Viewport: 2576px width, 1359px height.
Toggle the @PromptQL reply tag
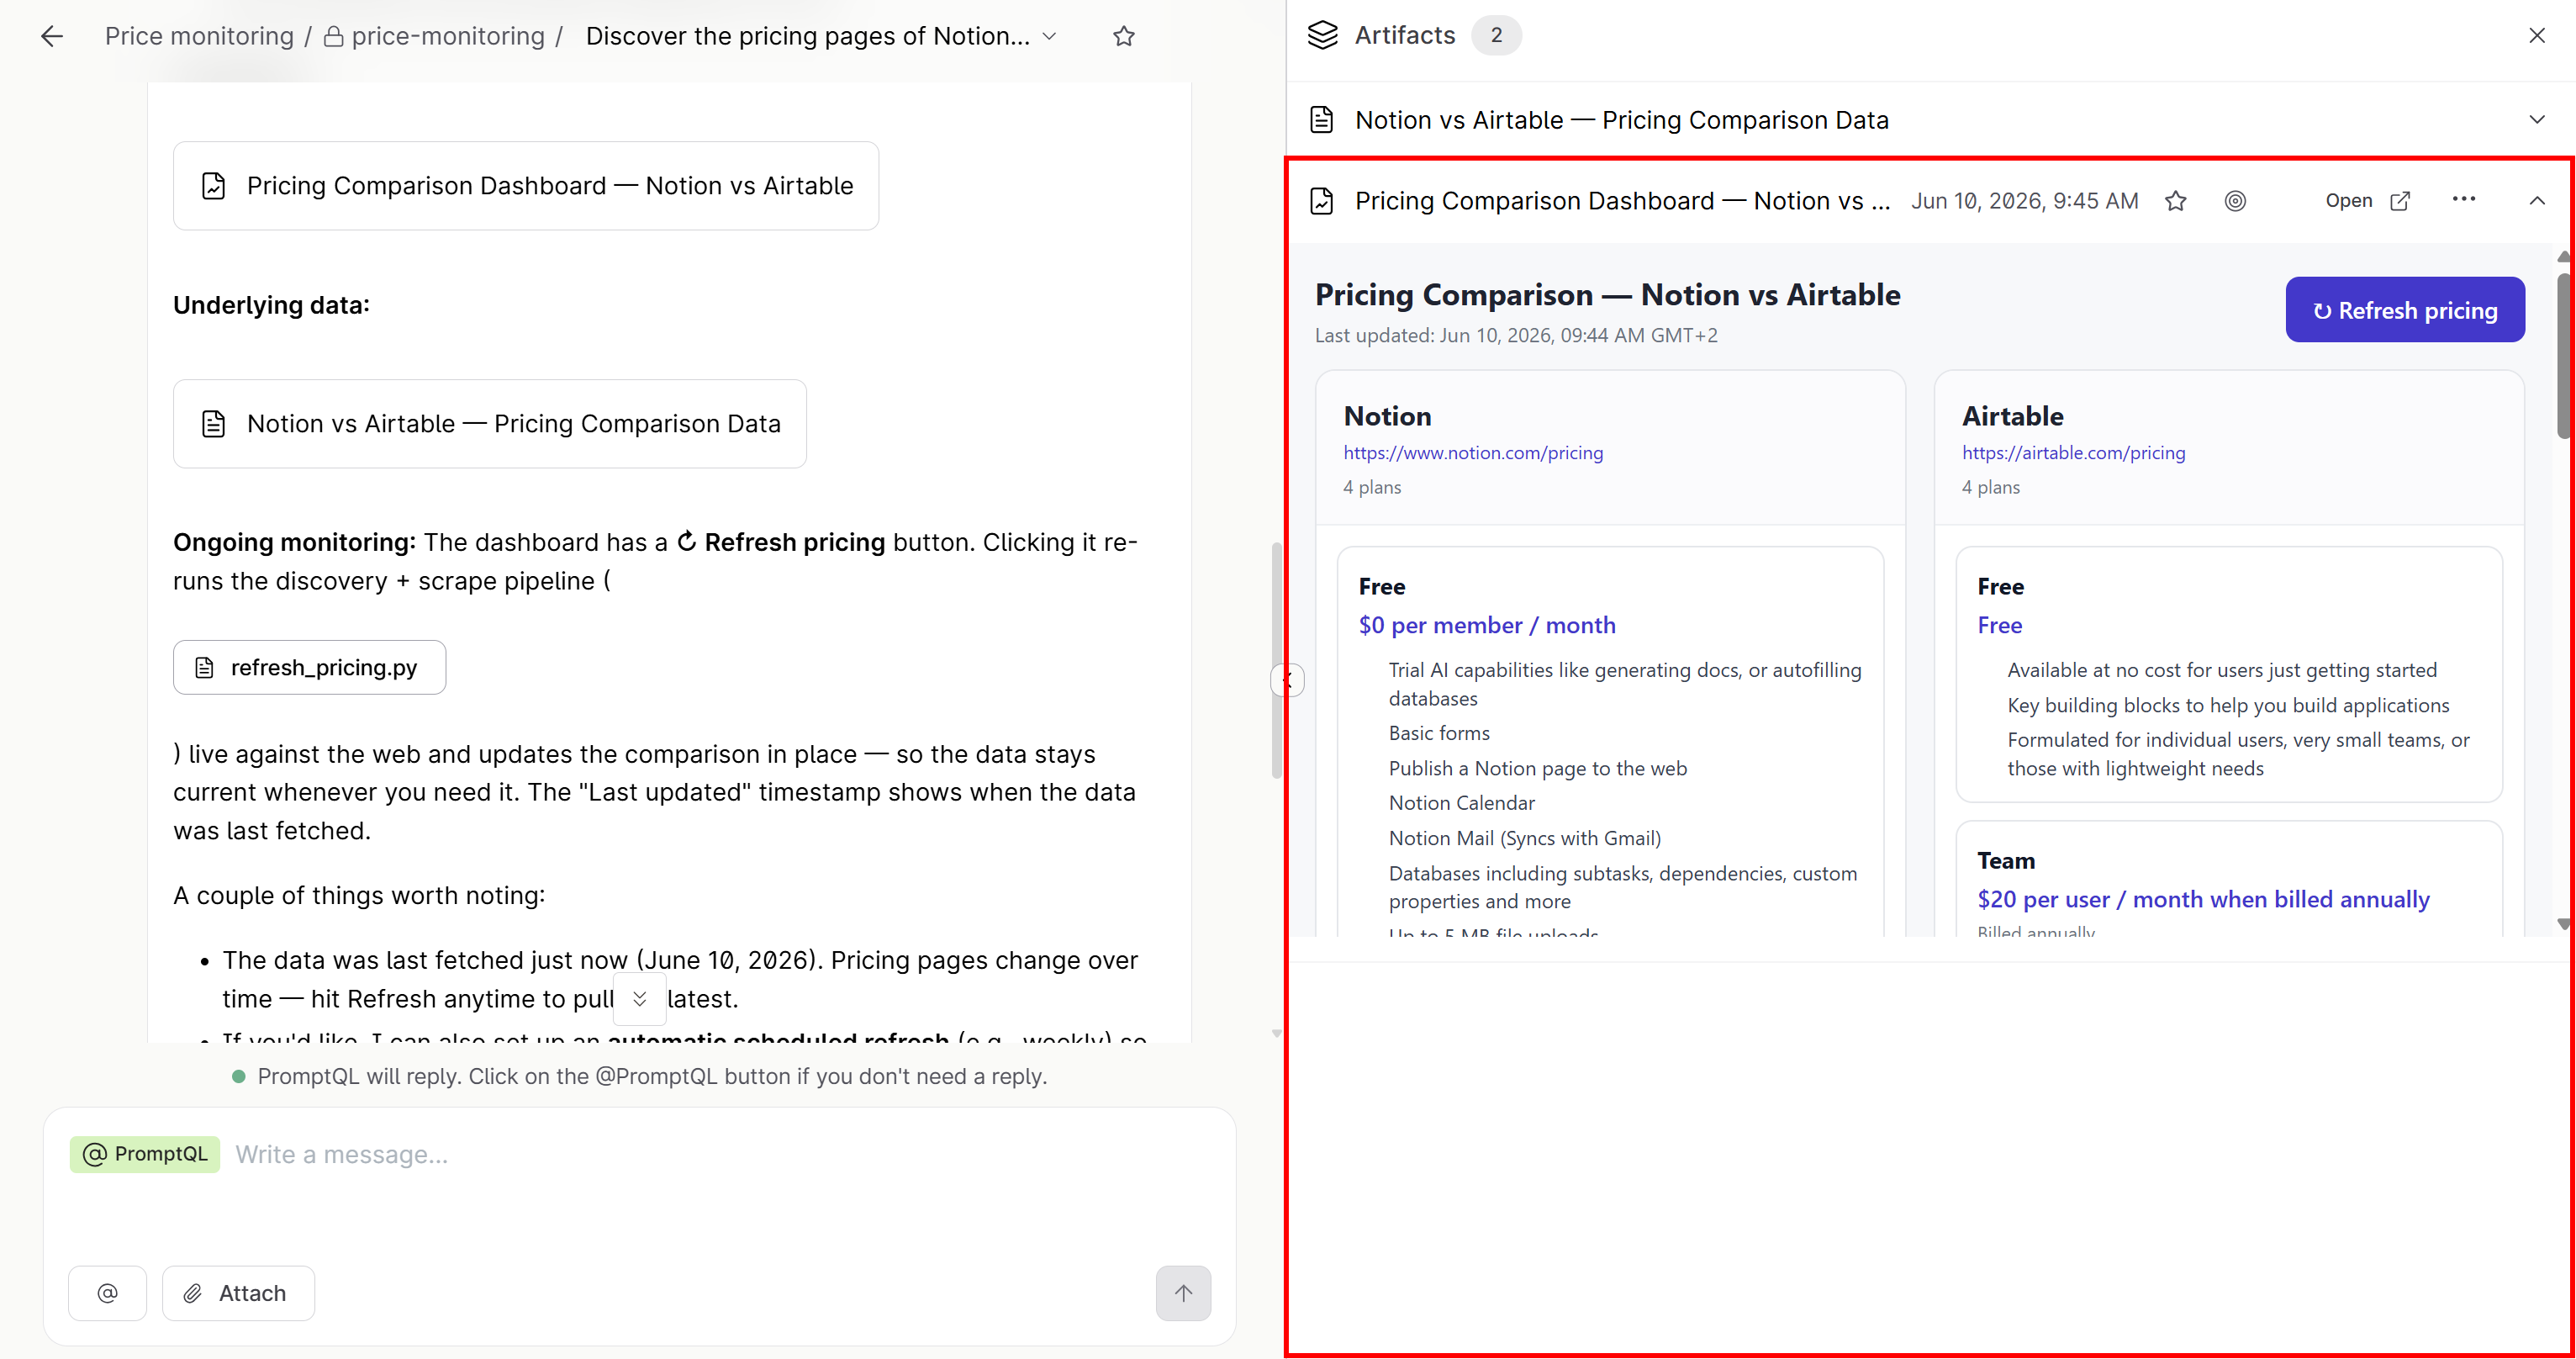(x=145, y=1153)
